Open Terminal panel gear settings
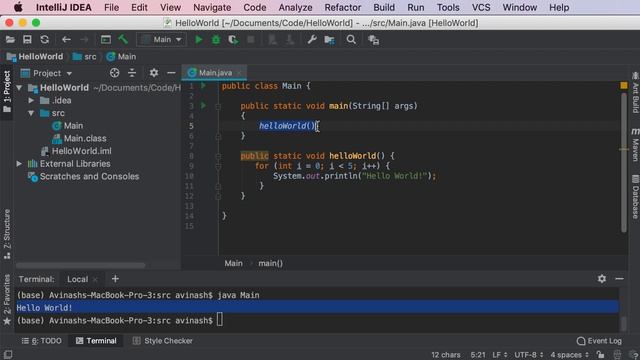This screenshot has width=640, height=360. tap(602, 279)
